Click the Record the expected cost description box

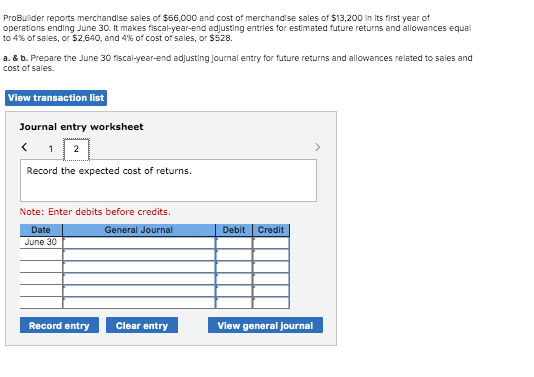pos(168,180)
